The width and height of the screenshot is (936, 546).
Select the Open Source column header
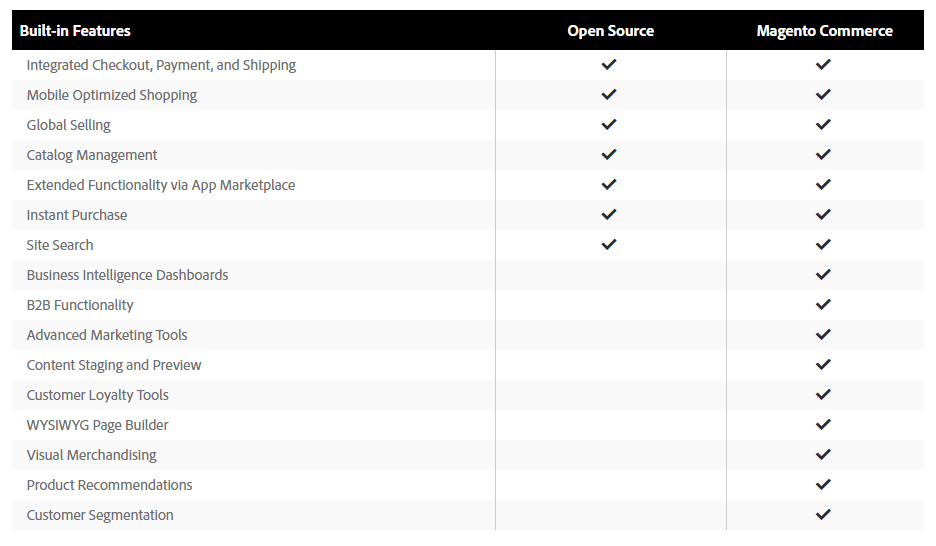tap(610, 31)
